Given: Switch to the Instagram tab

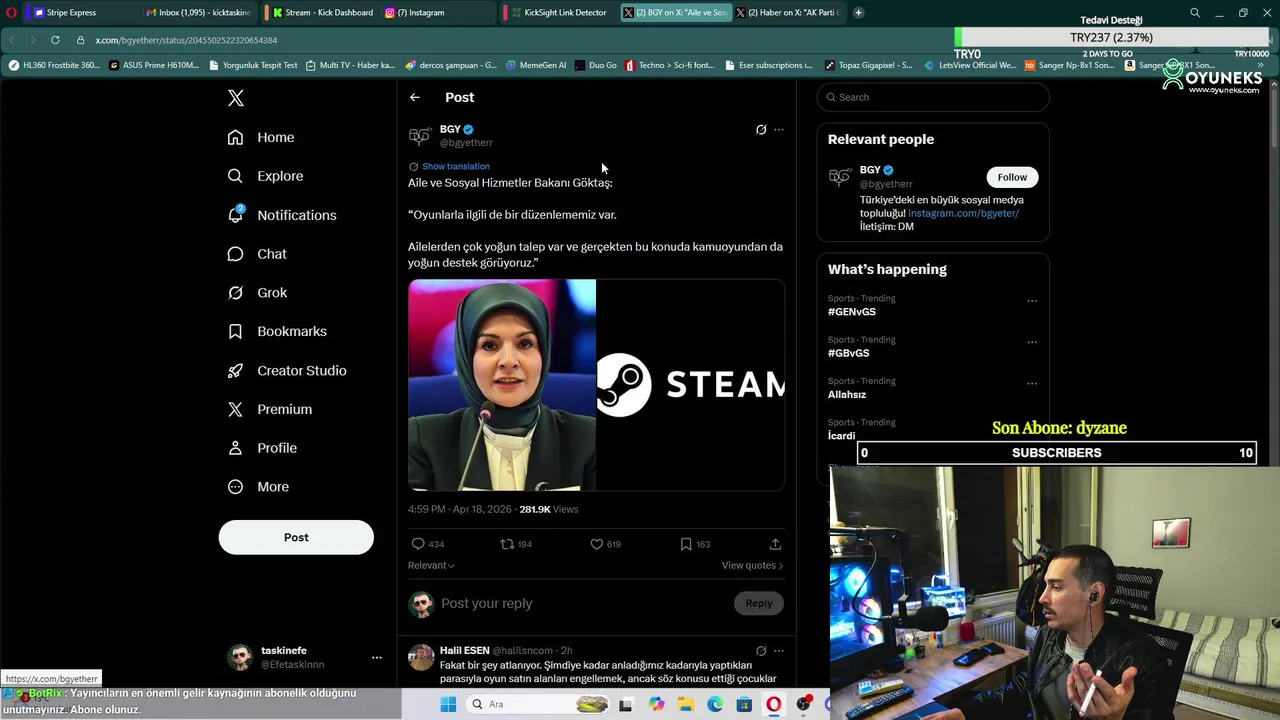Looking at the screenshot, I should 436,12.
